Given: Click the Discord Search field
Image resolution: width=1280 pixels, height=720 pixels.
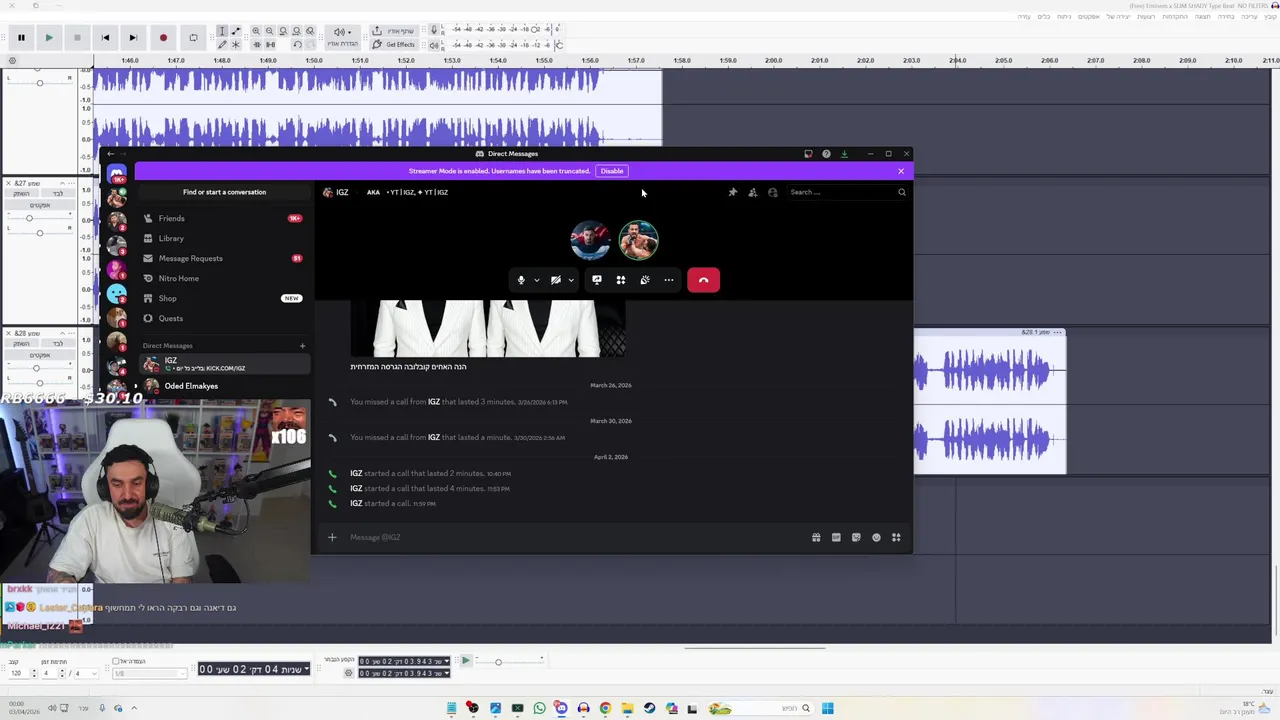Looking at the screenshot, I should [x=846, y=192].
